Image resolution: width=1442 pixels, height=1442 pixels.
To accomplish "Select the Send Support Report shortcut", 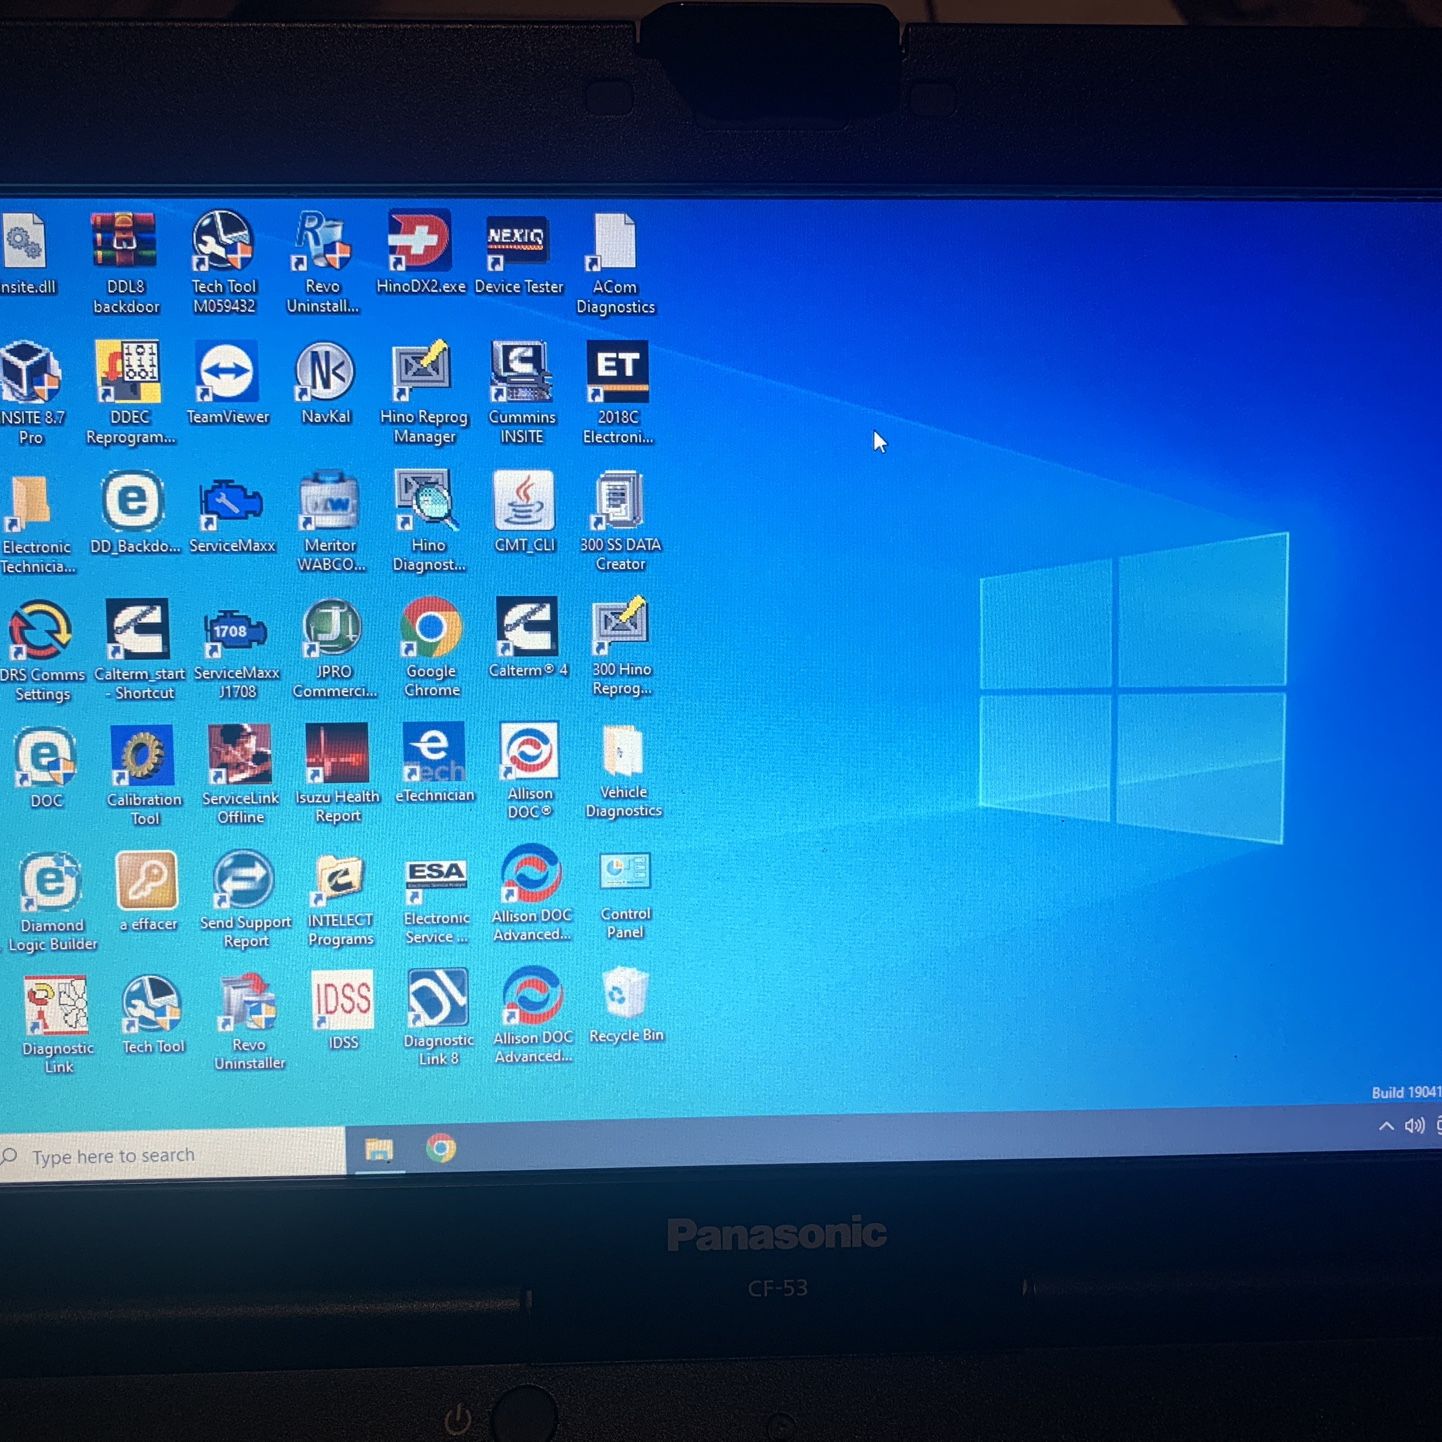I will click(x=244, y=879).
